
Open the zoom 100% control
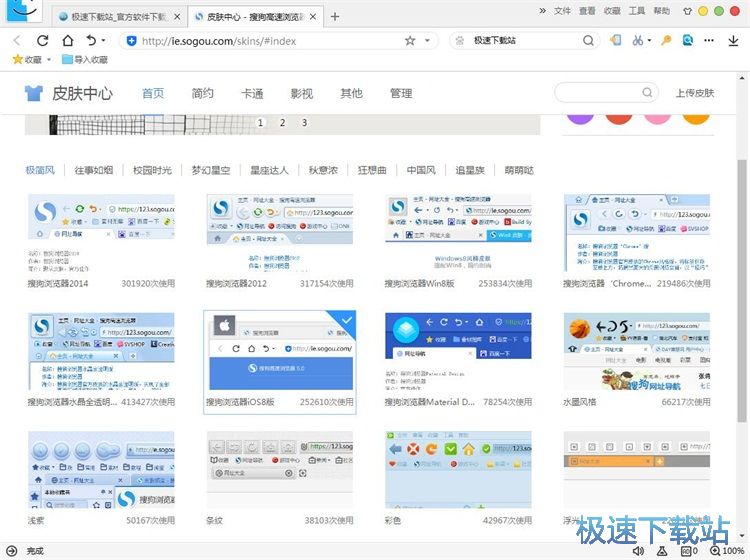click(x=727, y=551)
